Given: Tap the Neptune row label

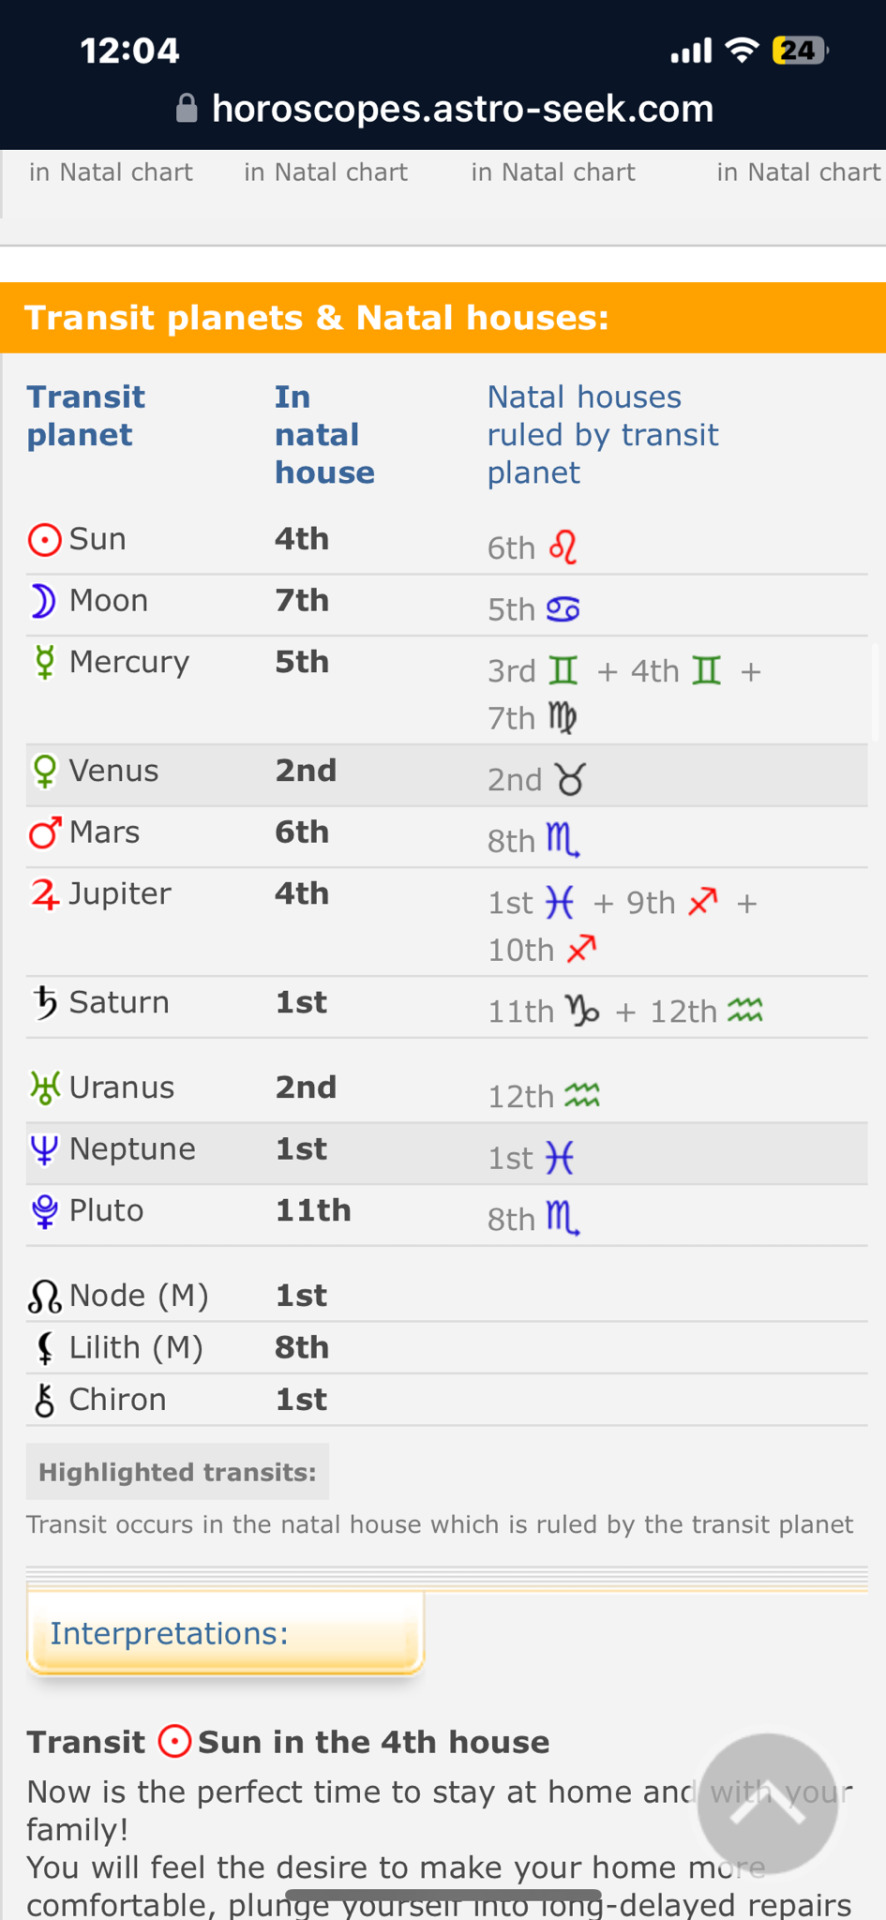Looking at the screenshot, I should tap(132, 1149).
